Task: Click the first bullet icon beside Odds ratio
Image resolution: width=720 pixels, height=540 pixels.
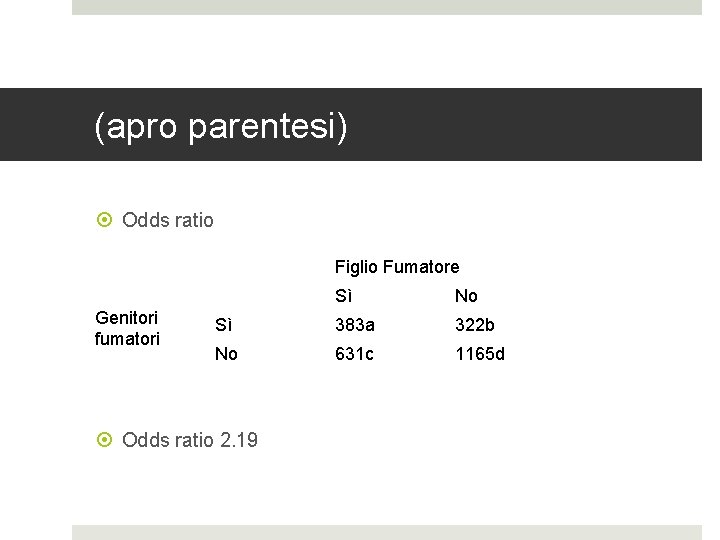Action: coord(107,220)
